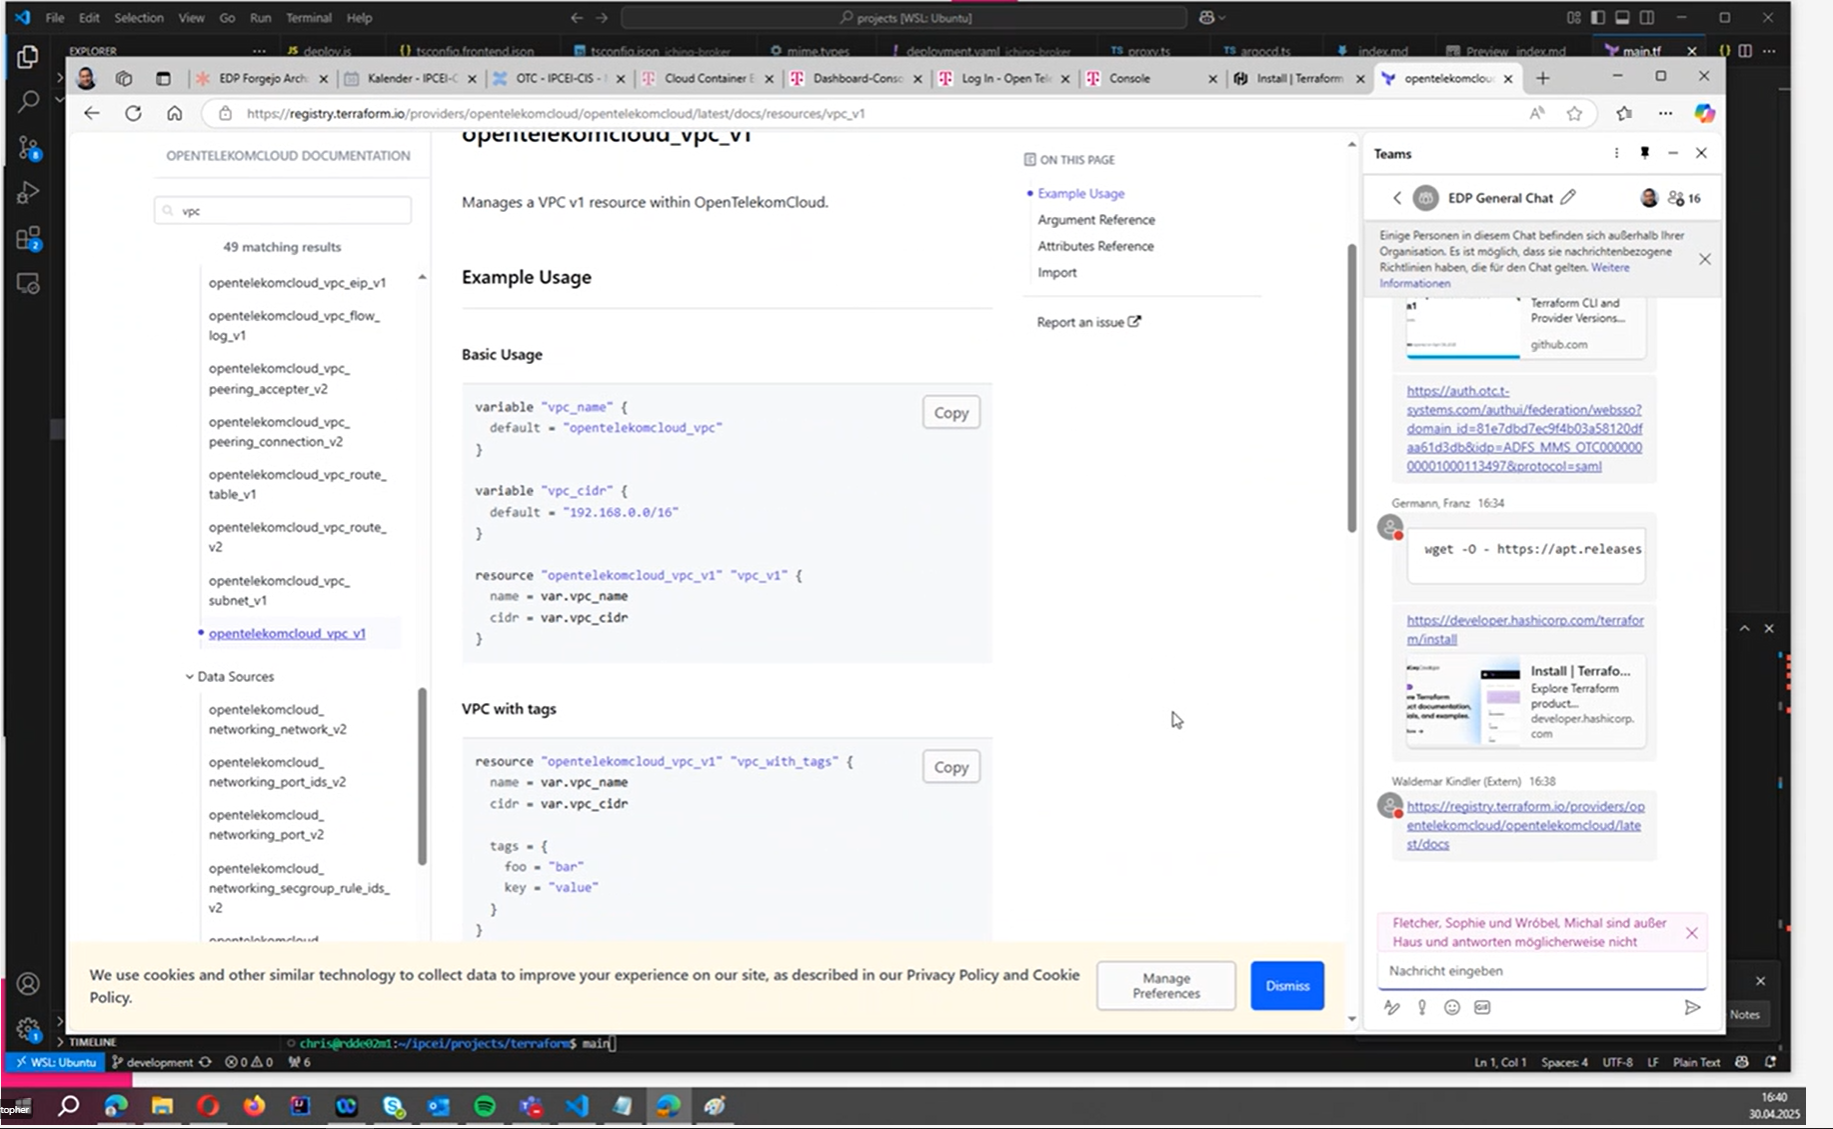This screenshot has width=1833, height=1129.
Task: Click Report an issue link
Action: [1088, 322]
